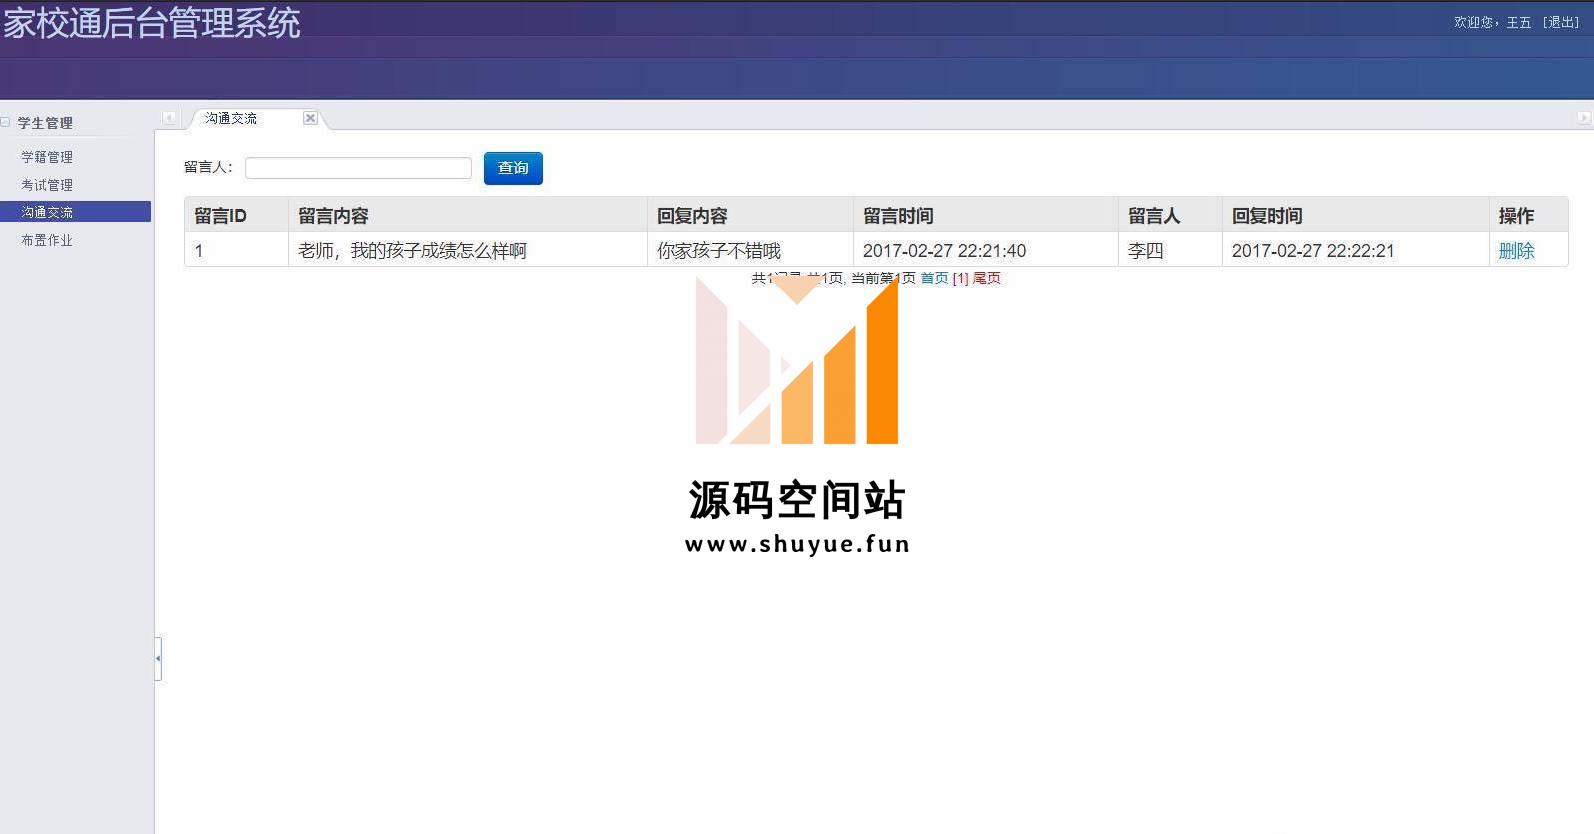Delete the message row via 删除

click(x=1516, y=251)
